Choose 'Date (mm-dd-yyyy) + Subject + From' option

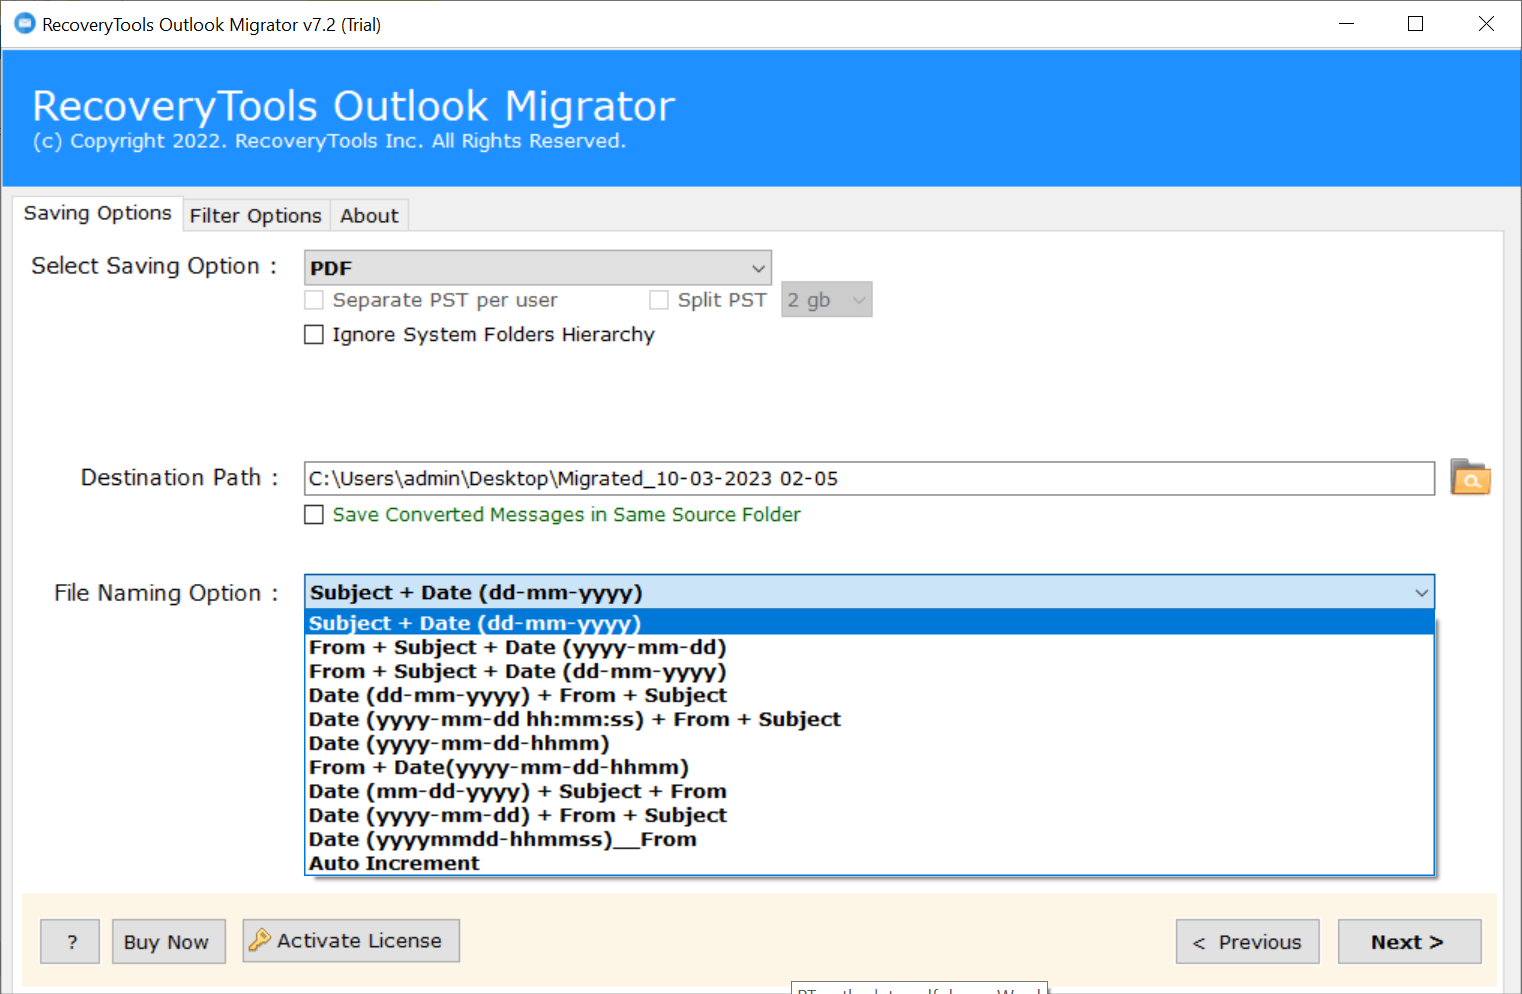869,791
